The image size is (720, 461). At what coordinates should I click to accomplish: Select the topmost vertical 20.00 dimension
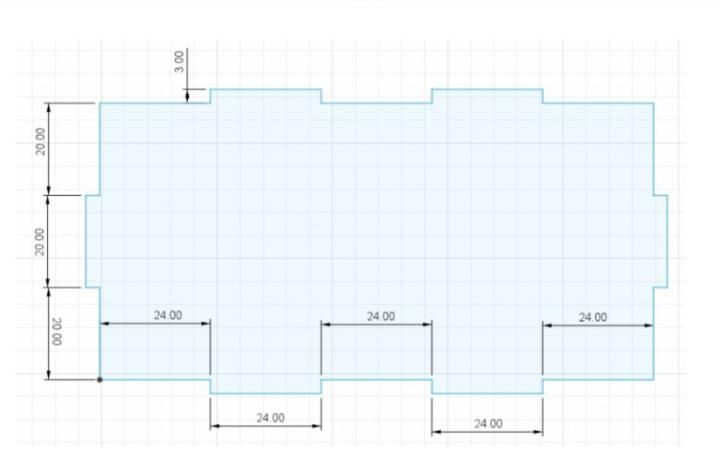[x=41, y=141]
